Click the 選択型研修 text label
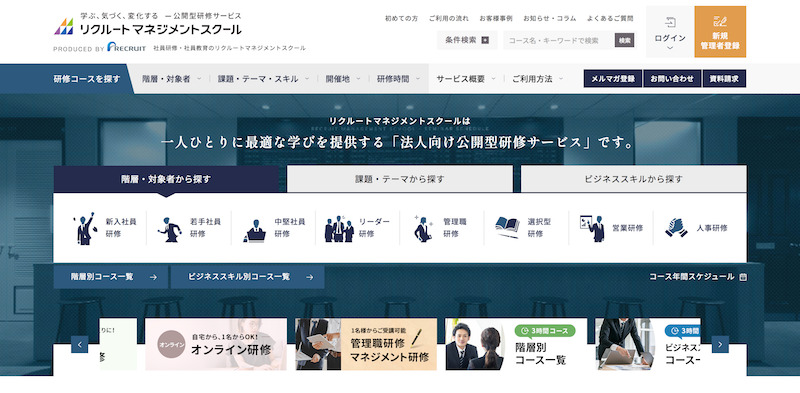800x393 pixels. 539,228
